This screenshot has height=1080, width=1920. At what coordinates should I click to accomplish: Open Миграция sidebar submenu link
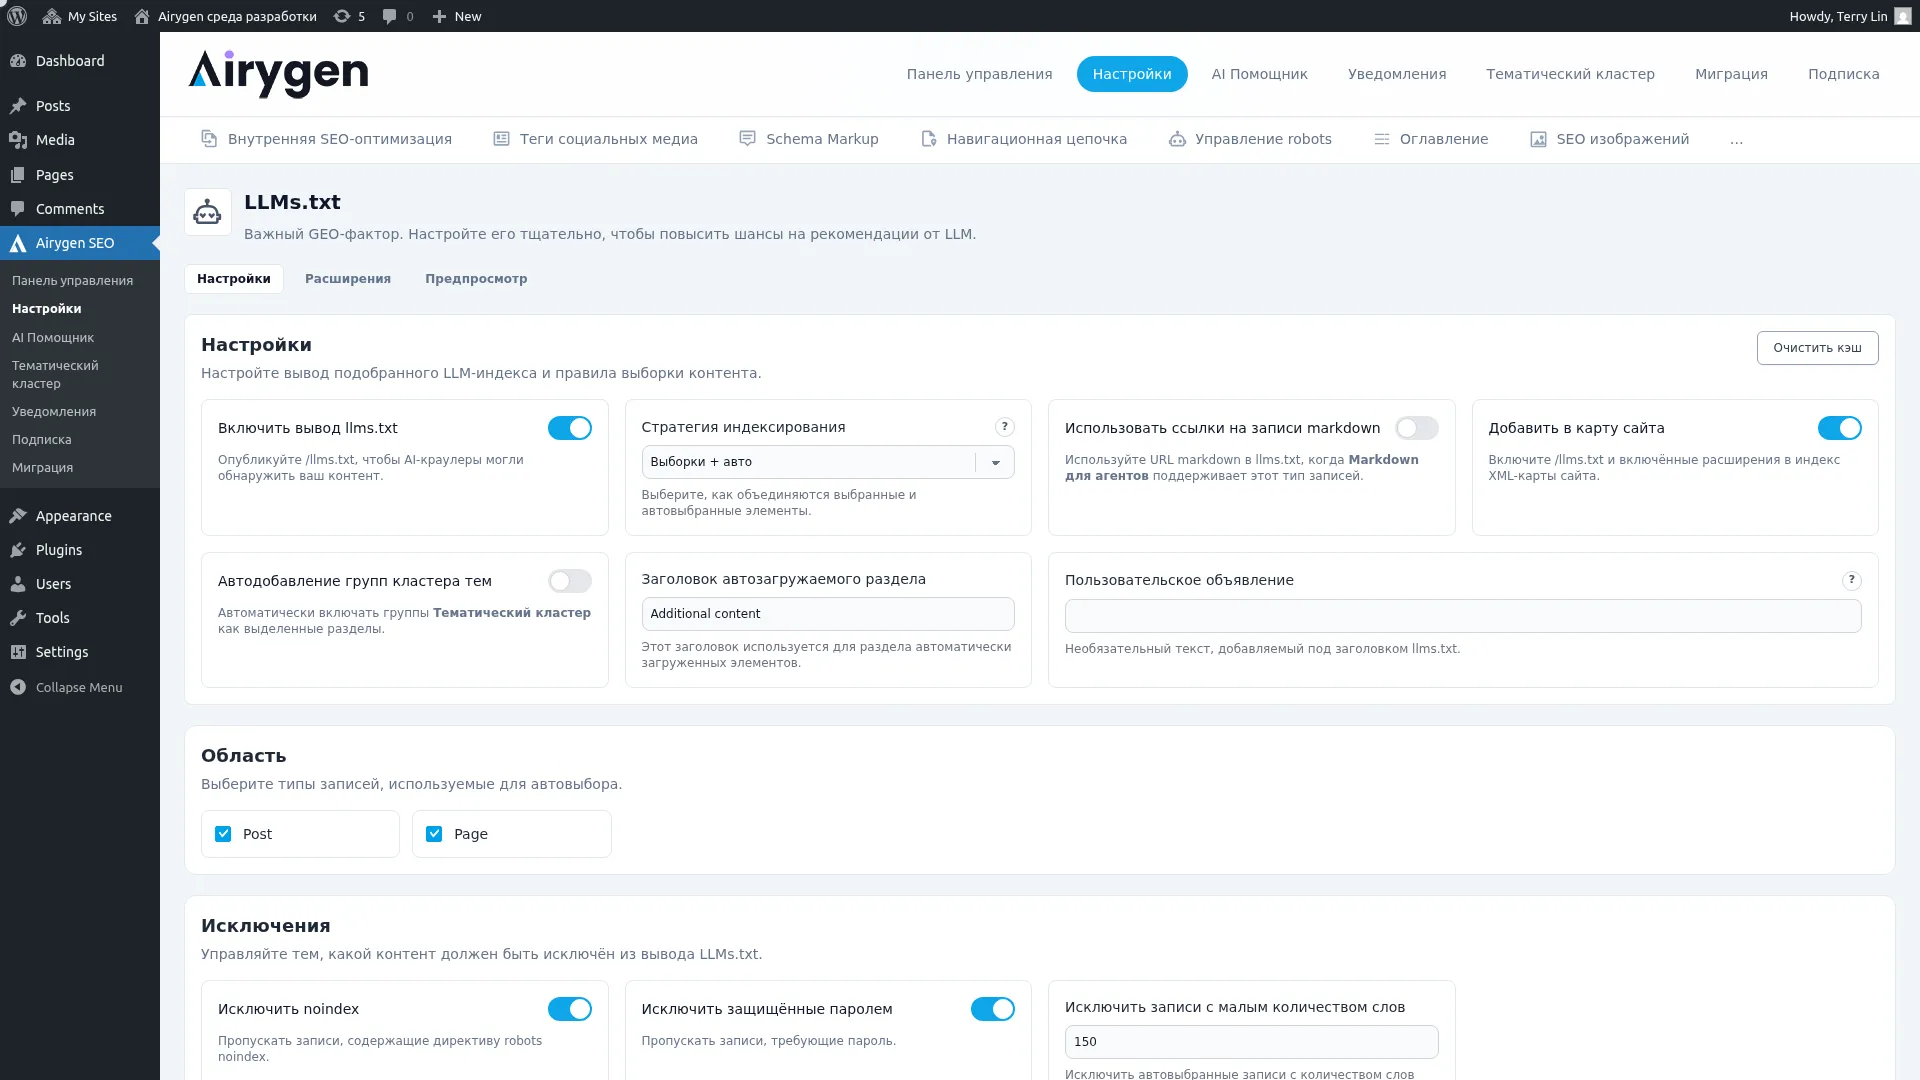[42, 468]
